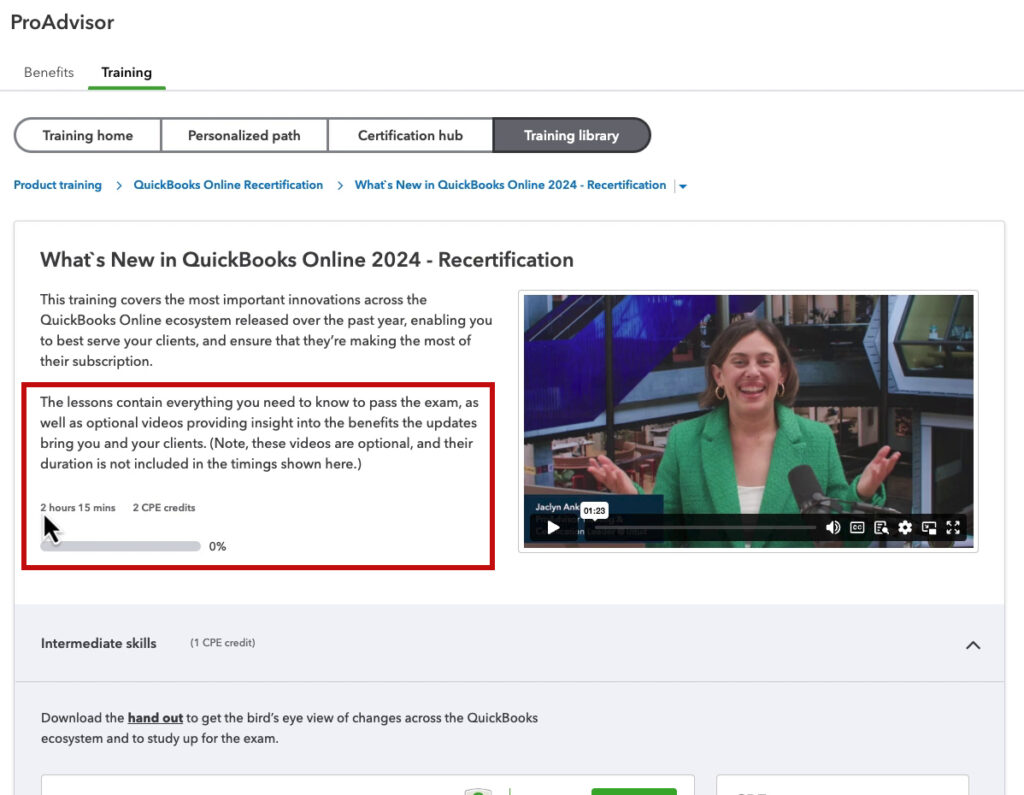
Task: Click the Training home option
Action: point(87,134)
